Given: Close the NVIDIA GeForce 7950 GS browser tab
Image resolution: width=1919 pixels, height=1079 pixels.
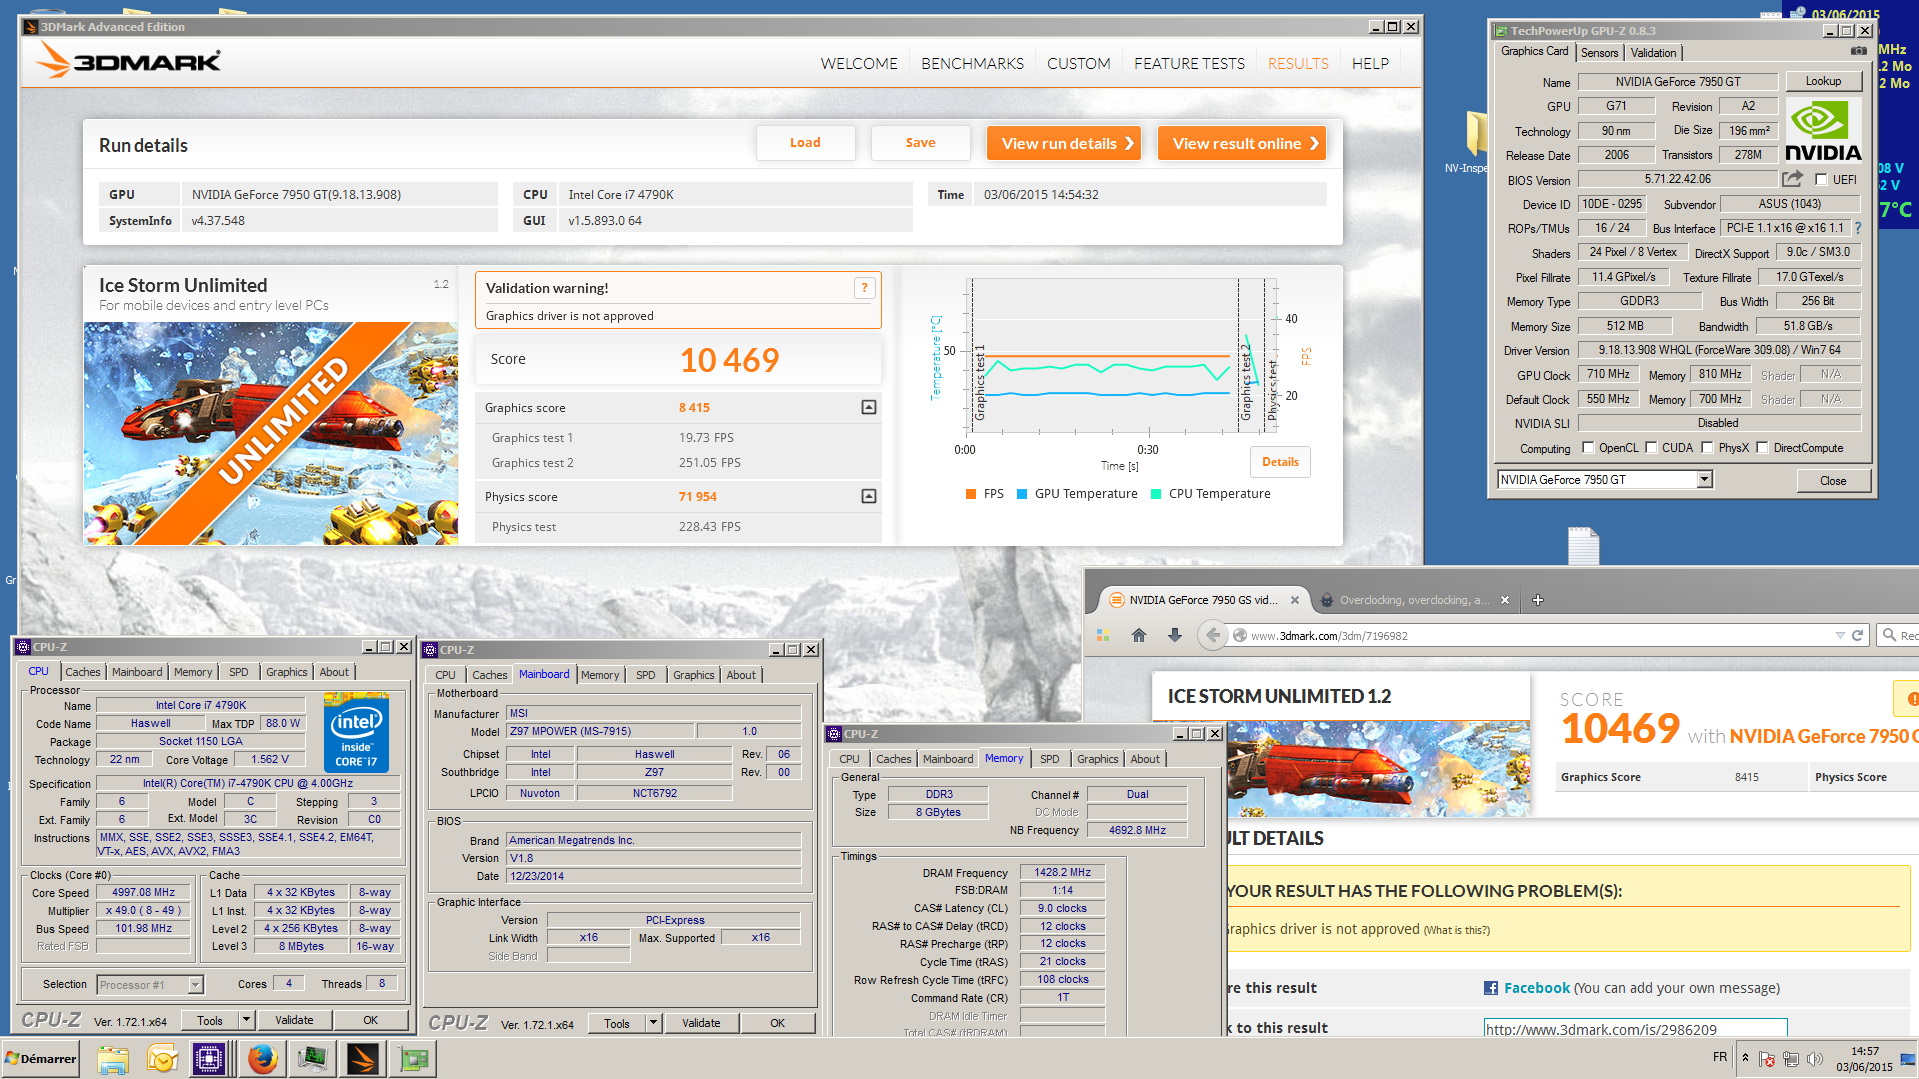Looking at the screenshot, I should tap(1295, 600).
